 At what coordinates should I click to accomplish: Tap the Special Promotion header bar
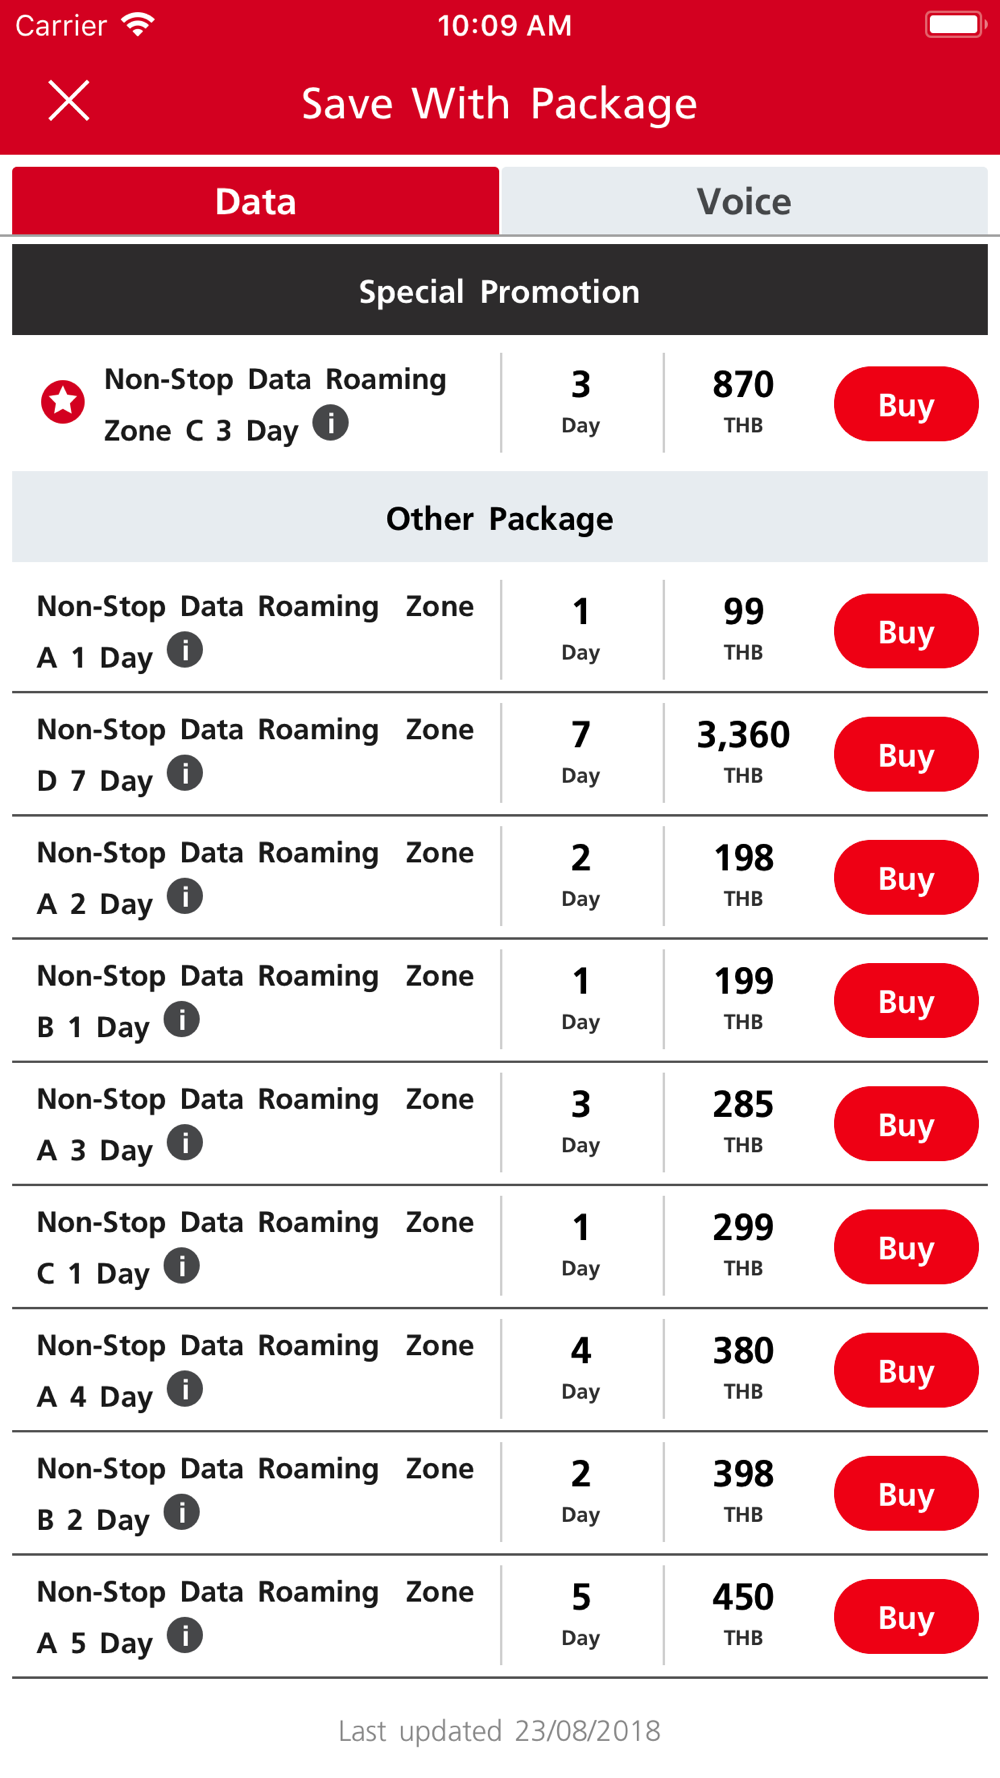(x=500, y=291)
